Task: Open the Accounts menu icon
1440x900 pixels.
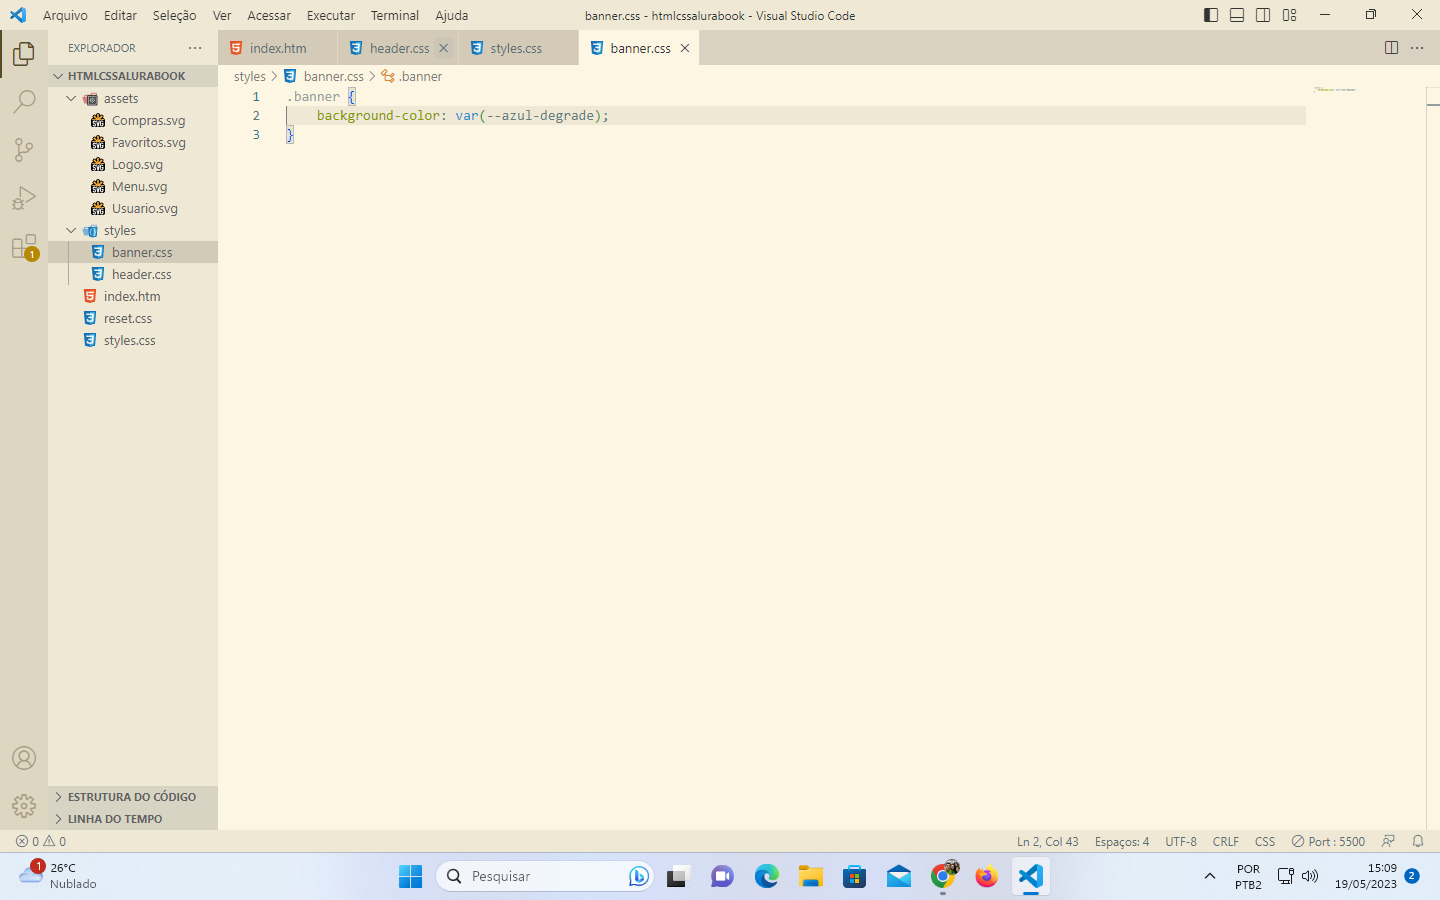Action: (x=24, y=758)
